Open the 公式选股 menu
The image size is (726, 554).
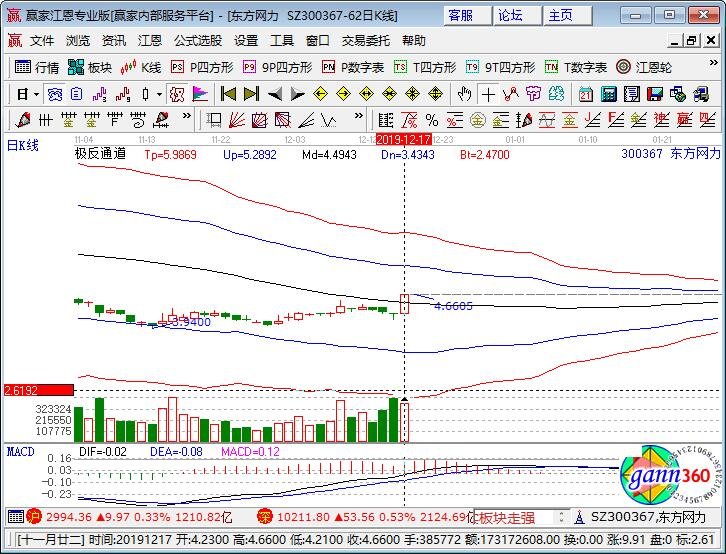click(x=198, y=41)
